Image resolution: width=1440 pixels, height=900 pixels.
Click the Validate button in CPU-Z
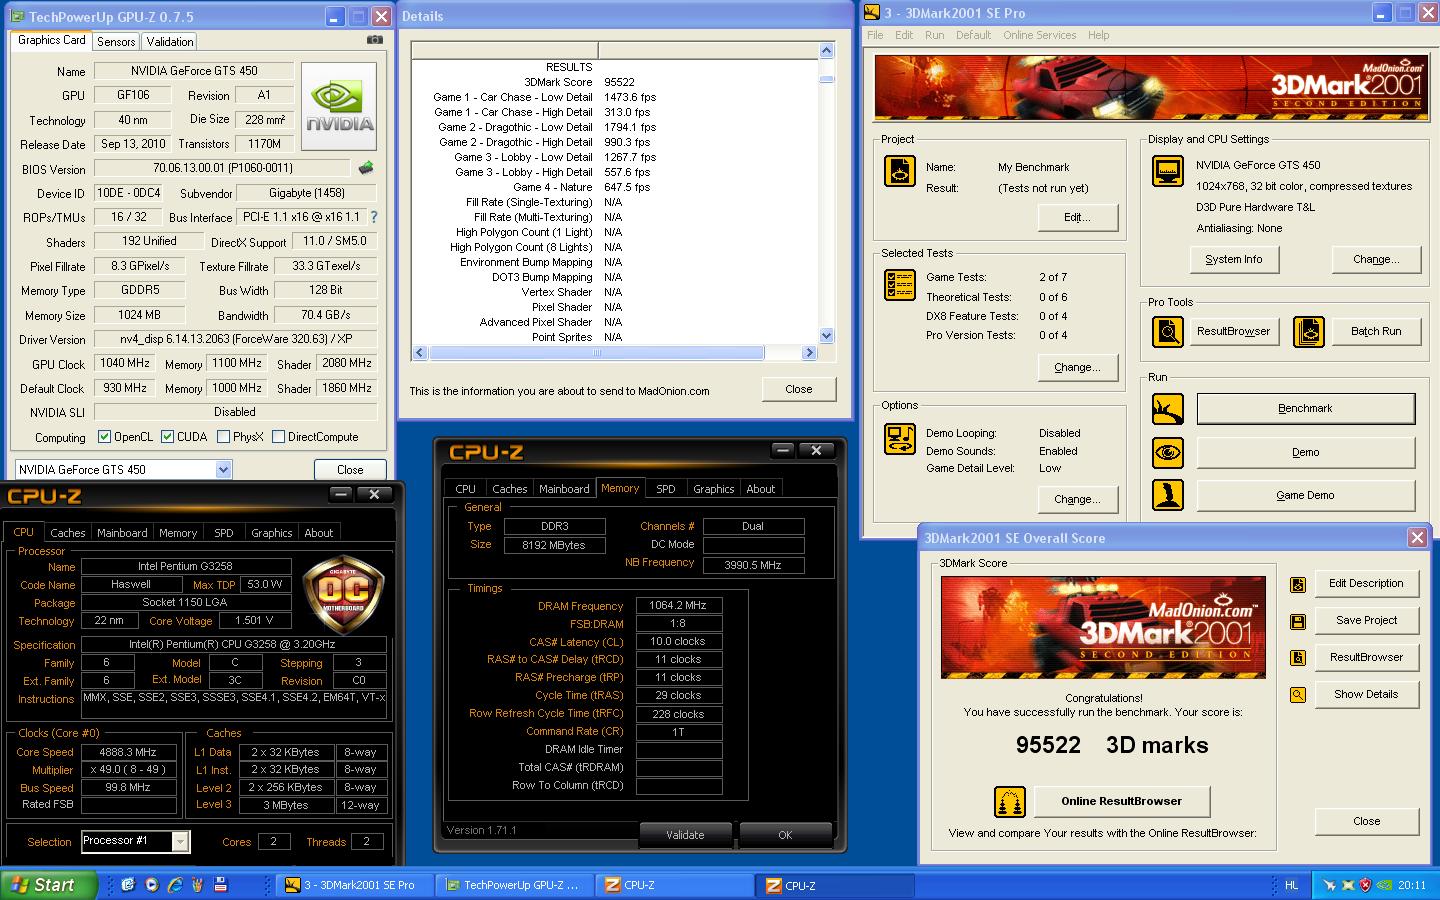tap(685, 835)
